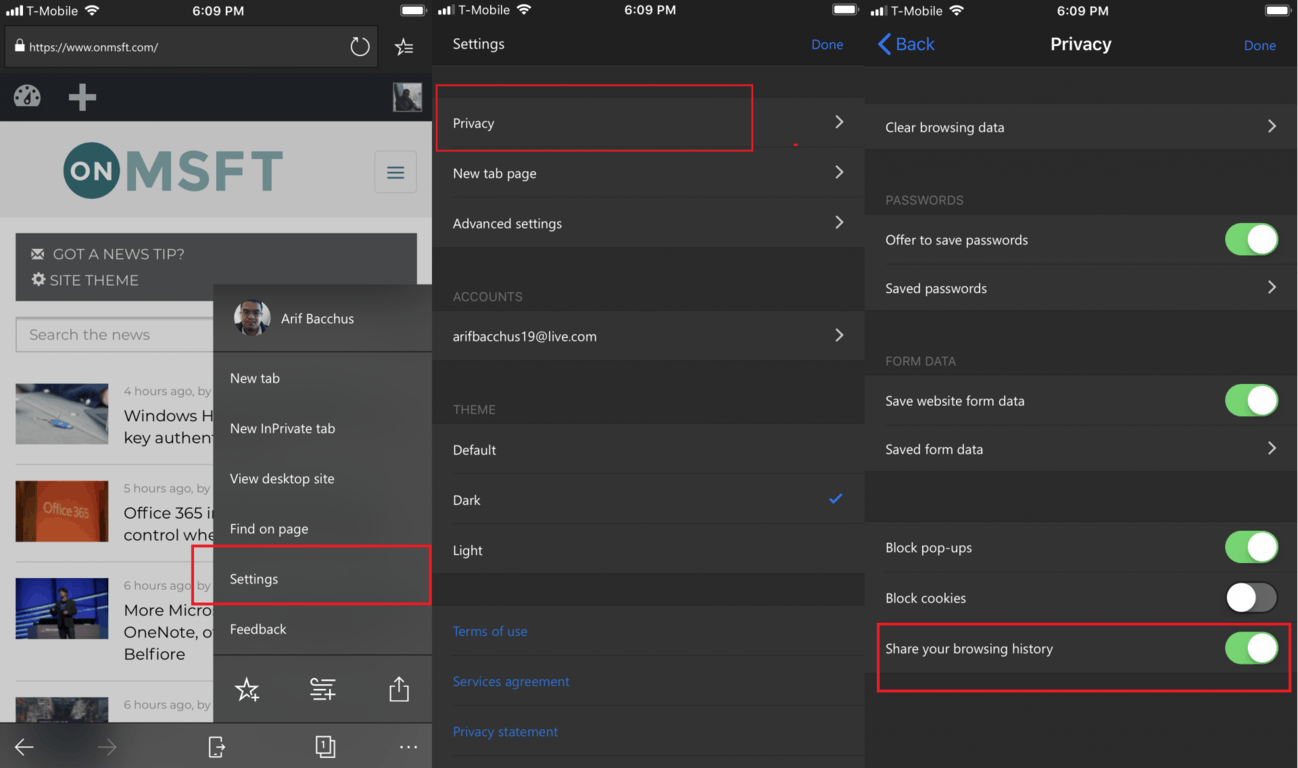The image size is (1298, 768).
Task: Select Find on page
Action: pyautogui.click(x=323, y=528)
